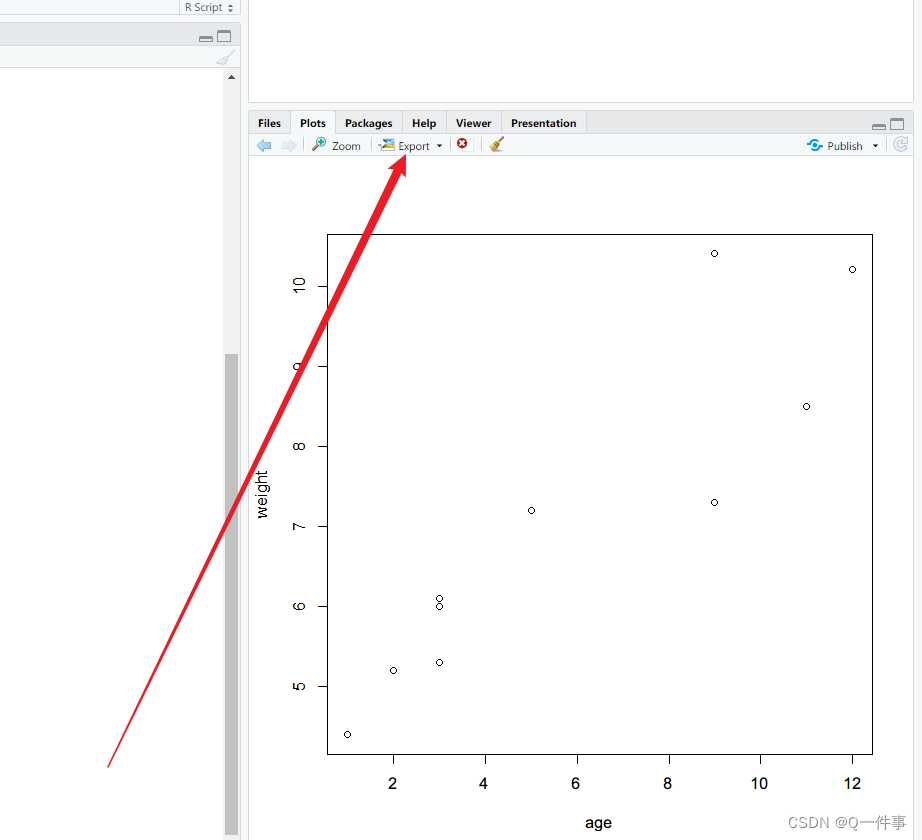
Task: Minimize the Plots pane
Action: [878, 126]
